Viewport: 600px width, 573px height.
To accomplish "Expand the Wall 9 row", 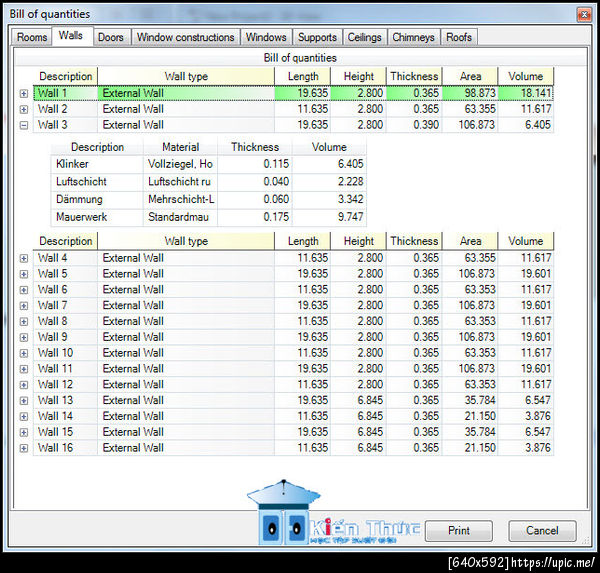I will [x=24, y=337].
